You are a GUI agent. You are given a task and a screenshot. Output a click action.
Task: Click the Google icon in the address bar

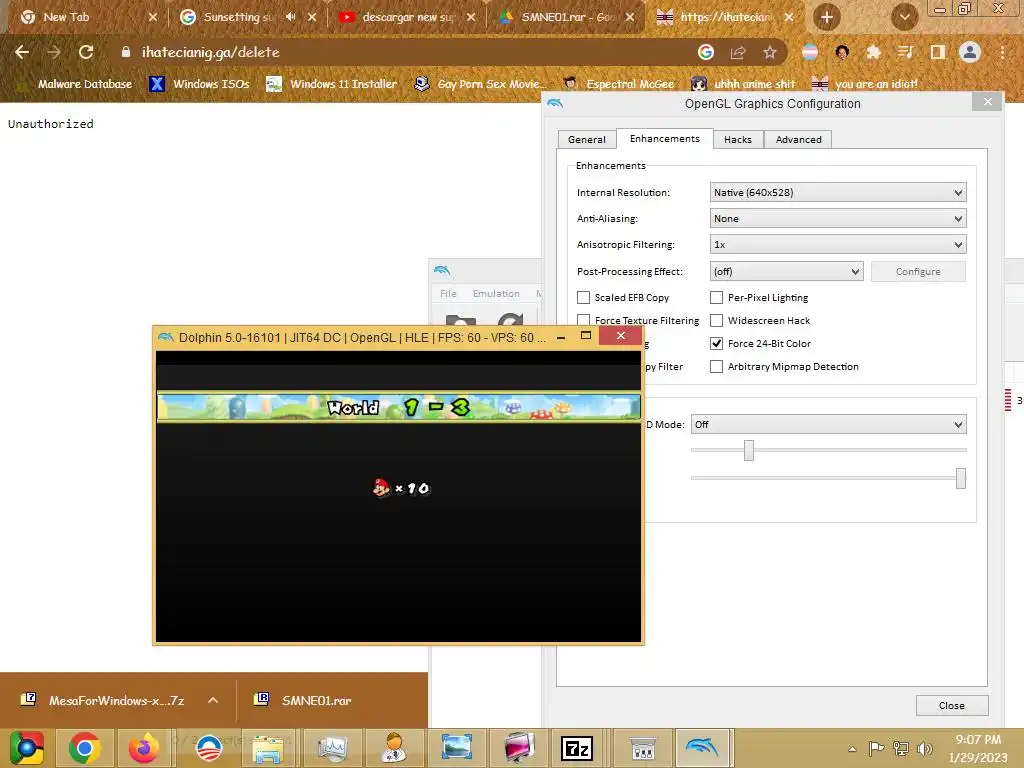pos(706,52)
